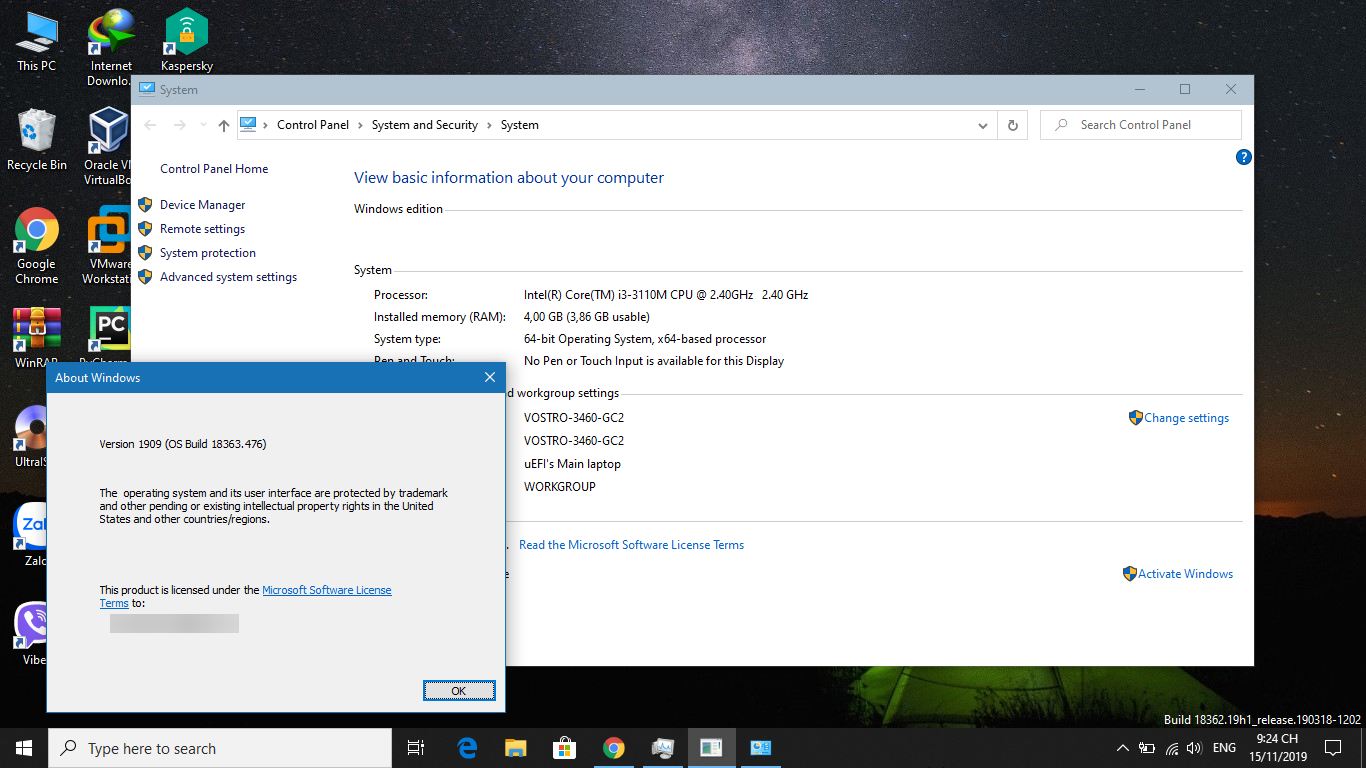Screen dimensions: 1366x768
Task: Open Remote settings link
Action: point(202,229)
